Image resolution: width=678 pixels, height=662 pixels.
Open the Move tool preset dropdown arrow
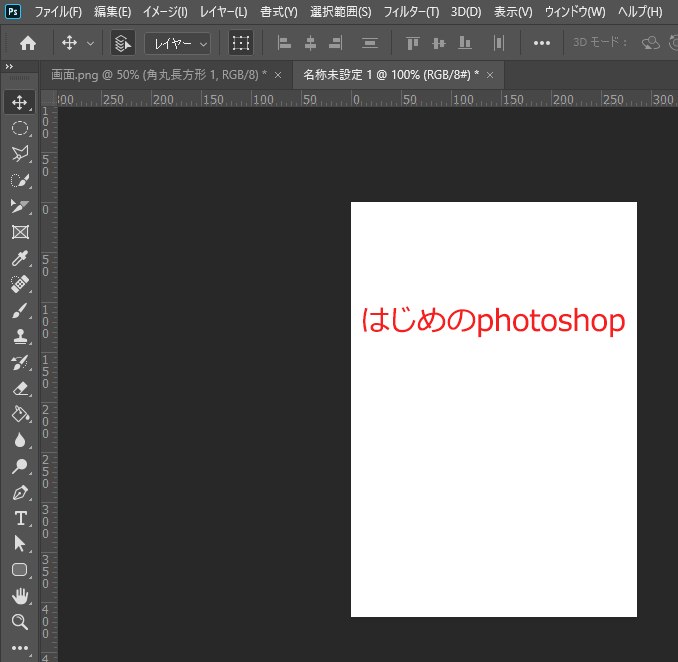coord(90,43)
